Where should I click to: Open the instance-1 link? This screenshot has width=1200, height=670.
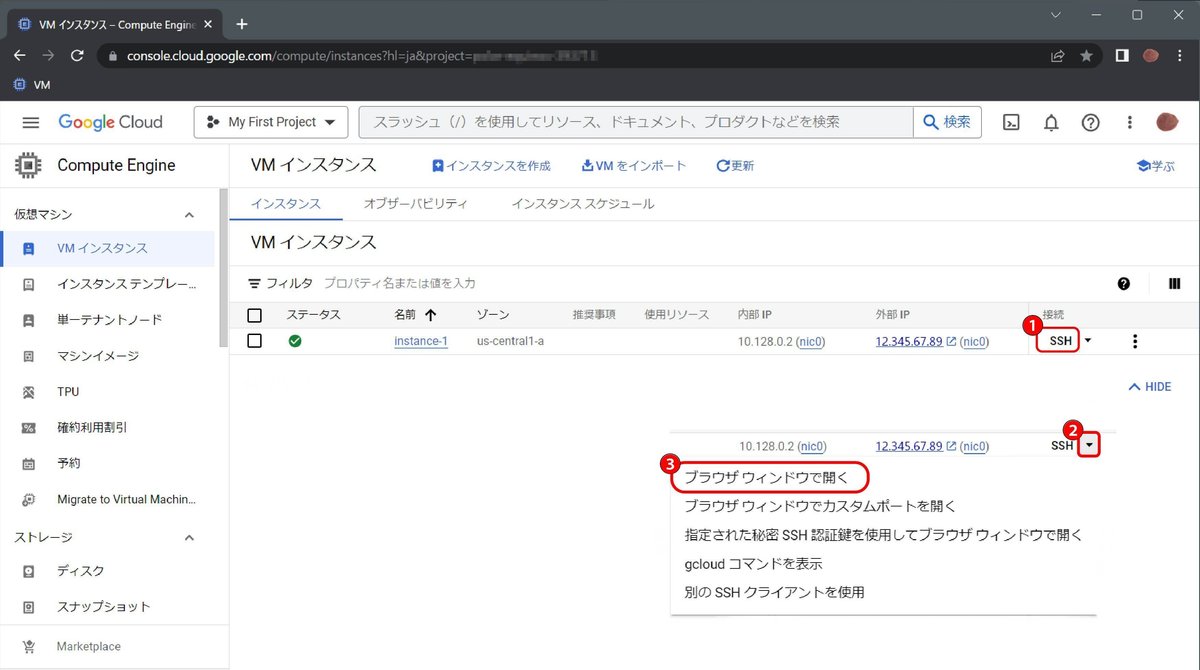point(421,341)
